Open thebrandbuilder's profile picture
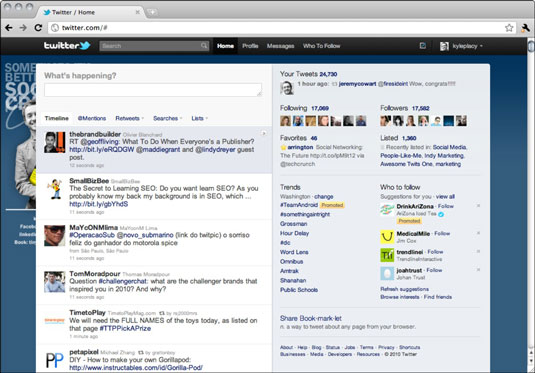 point(55,142)
